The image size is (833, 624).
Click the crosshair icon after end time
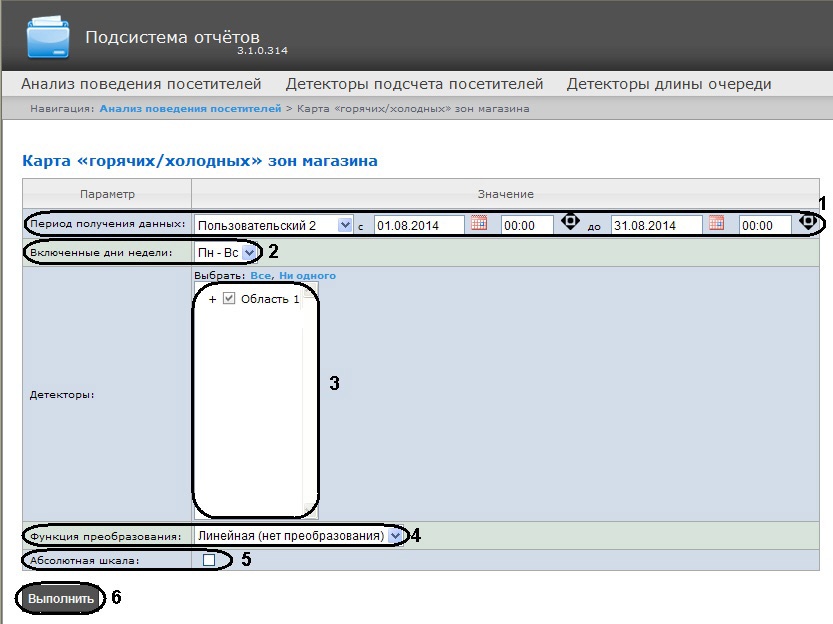[807, 222]
